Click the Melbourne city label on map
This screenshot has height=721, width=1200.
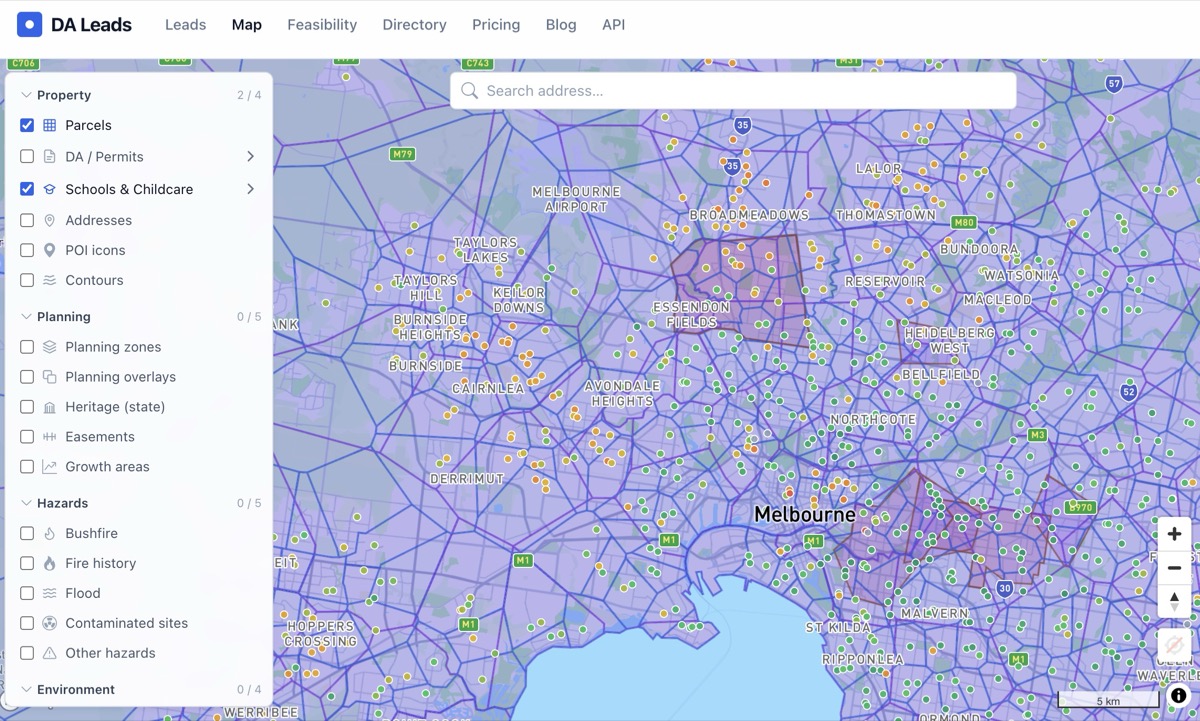(804, 514)
